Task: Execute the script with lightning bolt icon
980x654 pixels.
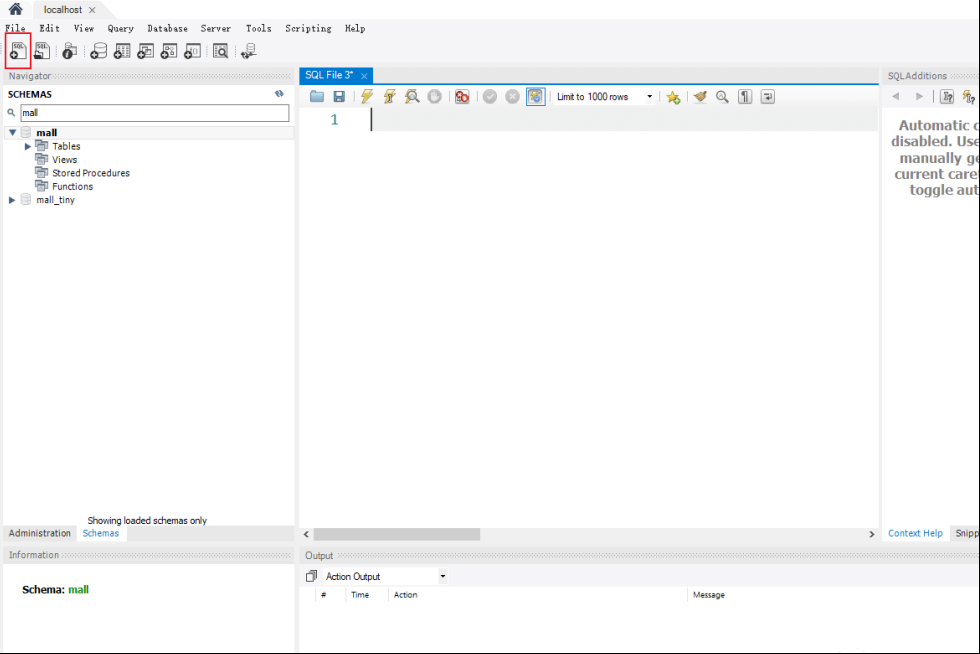Action: 367,96
